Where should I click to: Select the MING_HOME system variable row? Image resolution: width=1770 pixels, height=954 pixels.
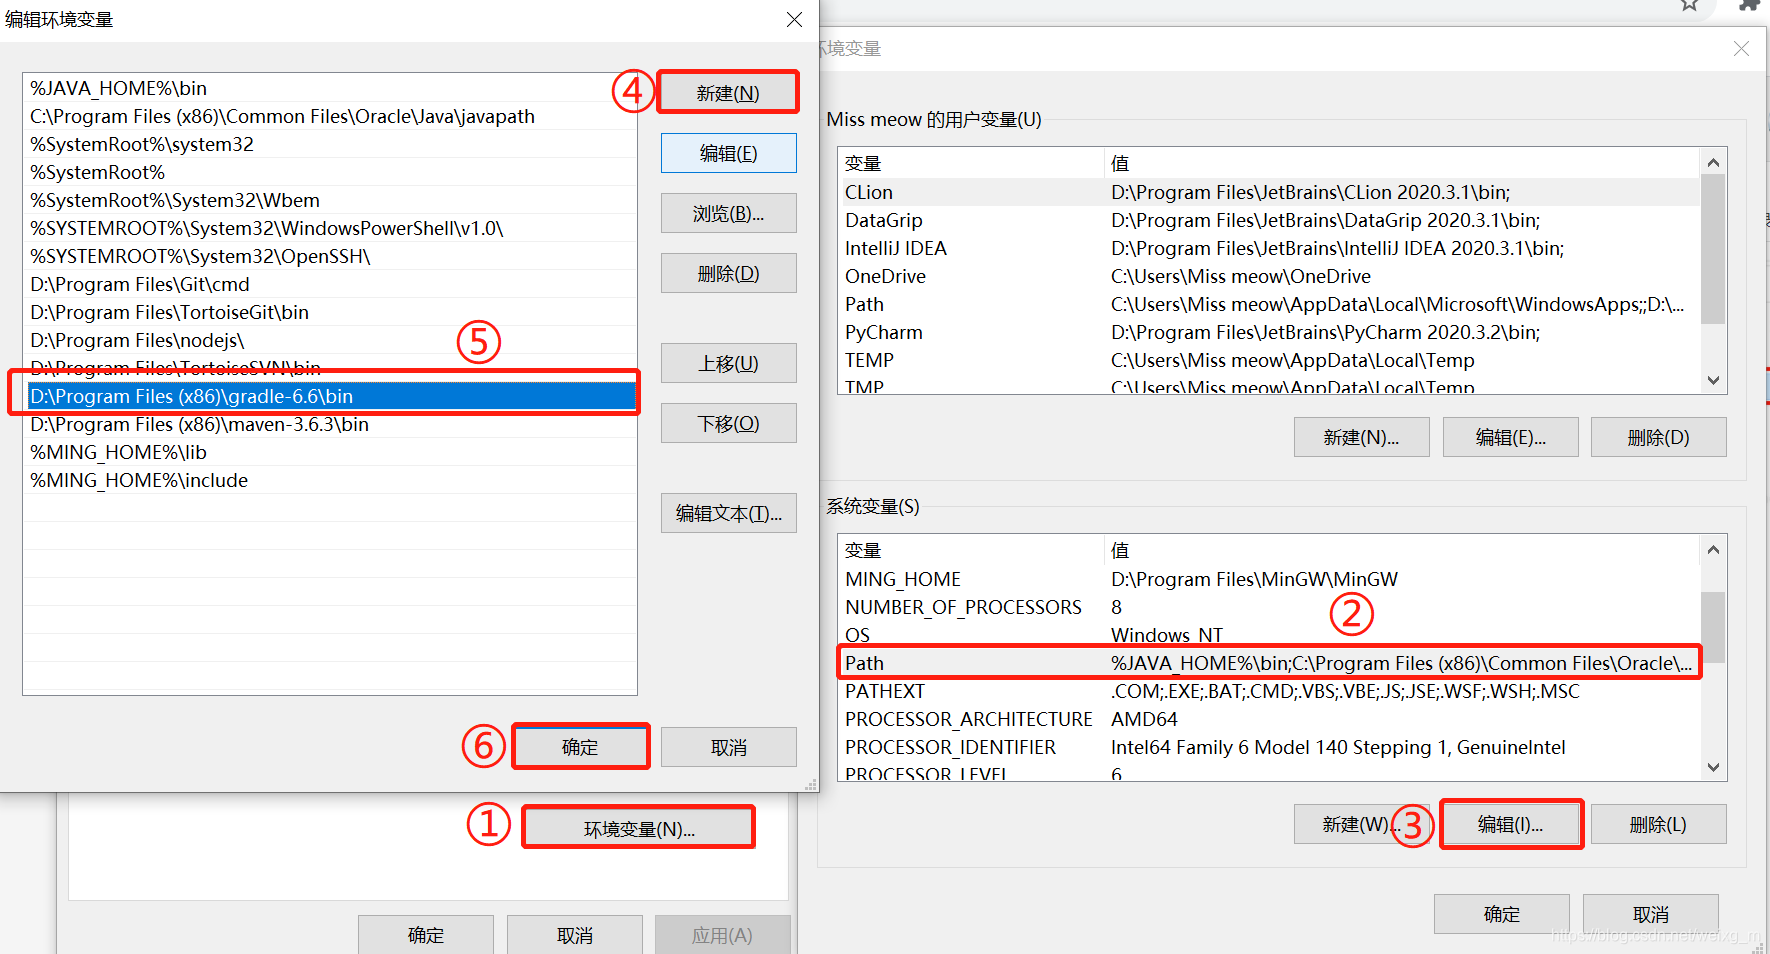pos(1268,579)
